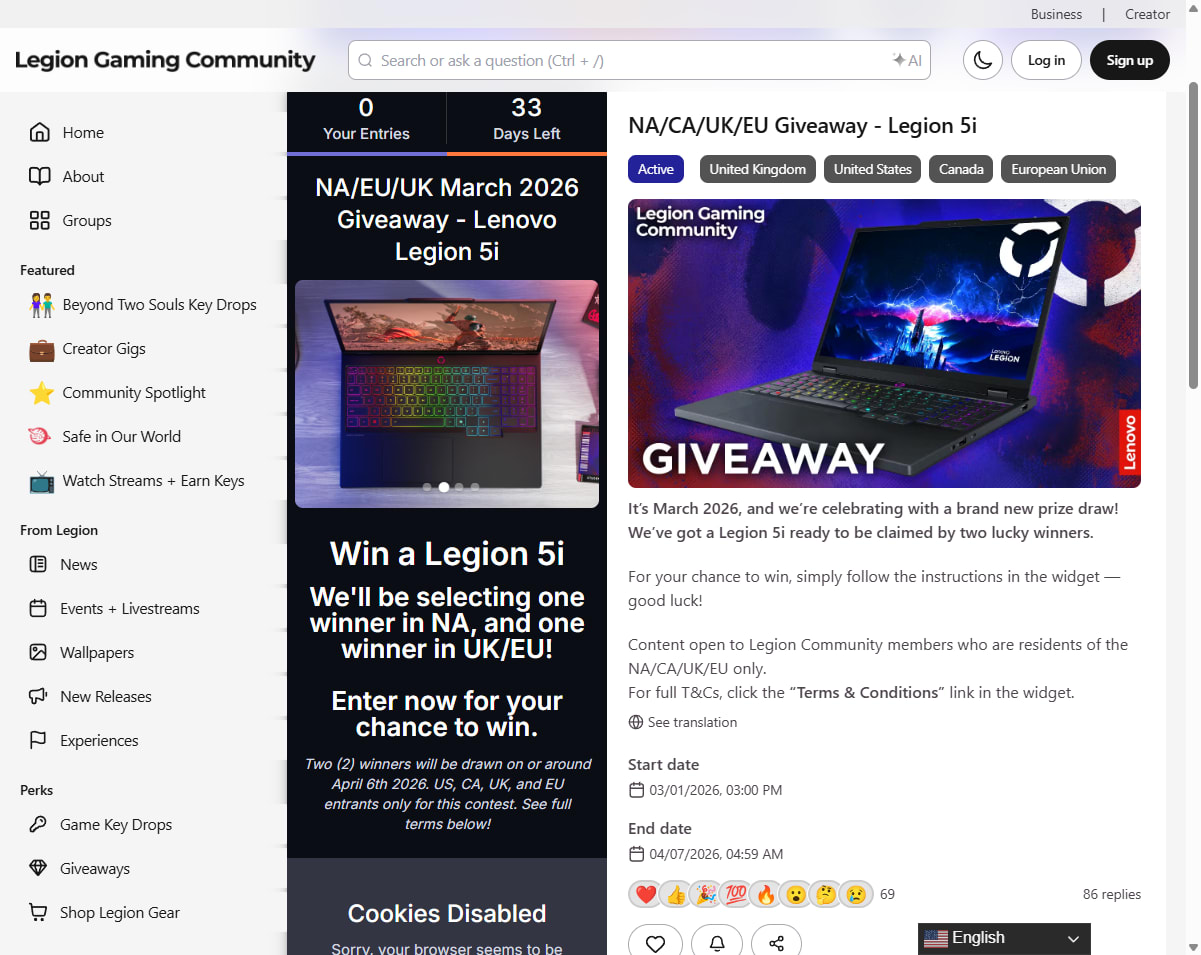Click the Legion 5i giveaway banner image
The image size is (1201, 955).
[x=884, y=343]
